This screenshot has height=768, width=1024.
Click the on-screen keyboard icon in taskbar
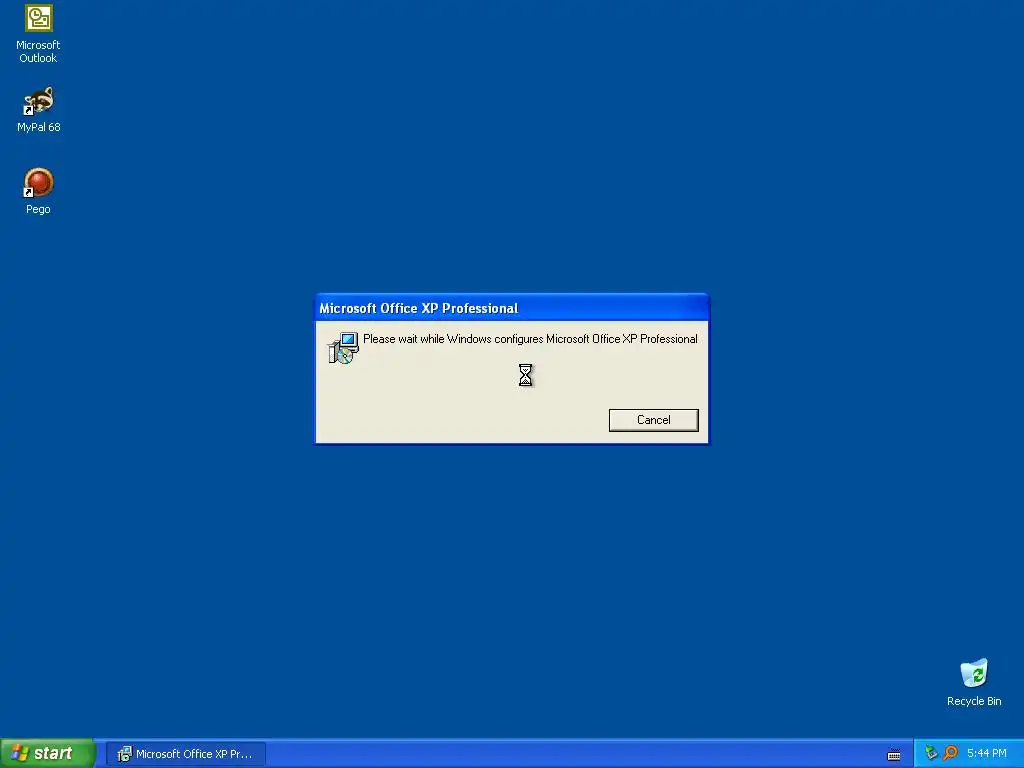click(x=894, y=755)
